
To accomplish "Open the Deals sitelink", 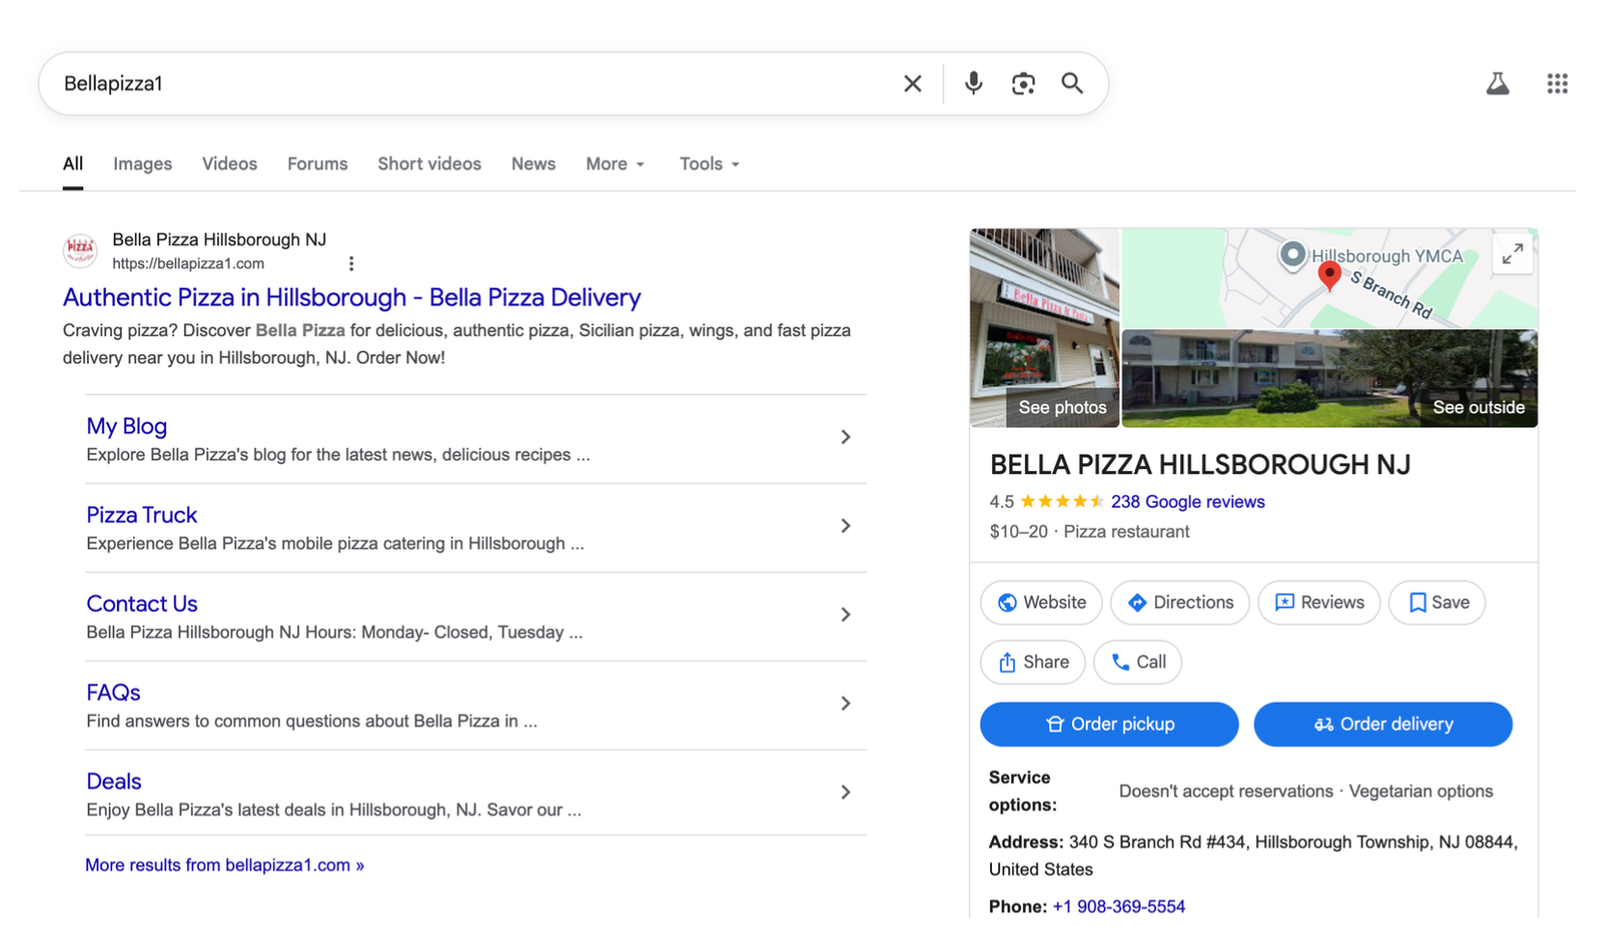I will [113, 782].
